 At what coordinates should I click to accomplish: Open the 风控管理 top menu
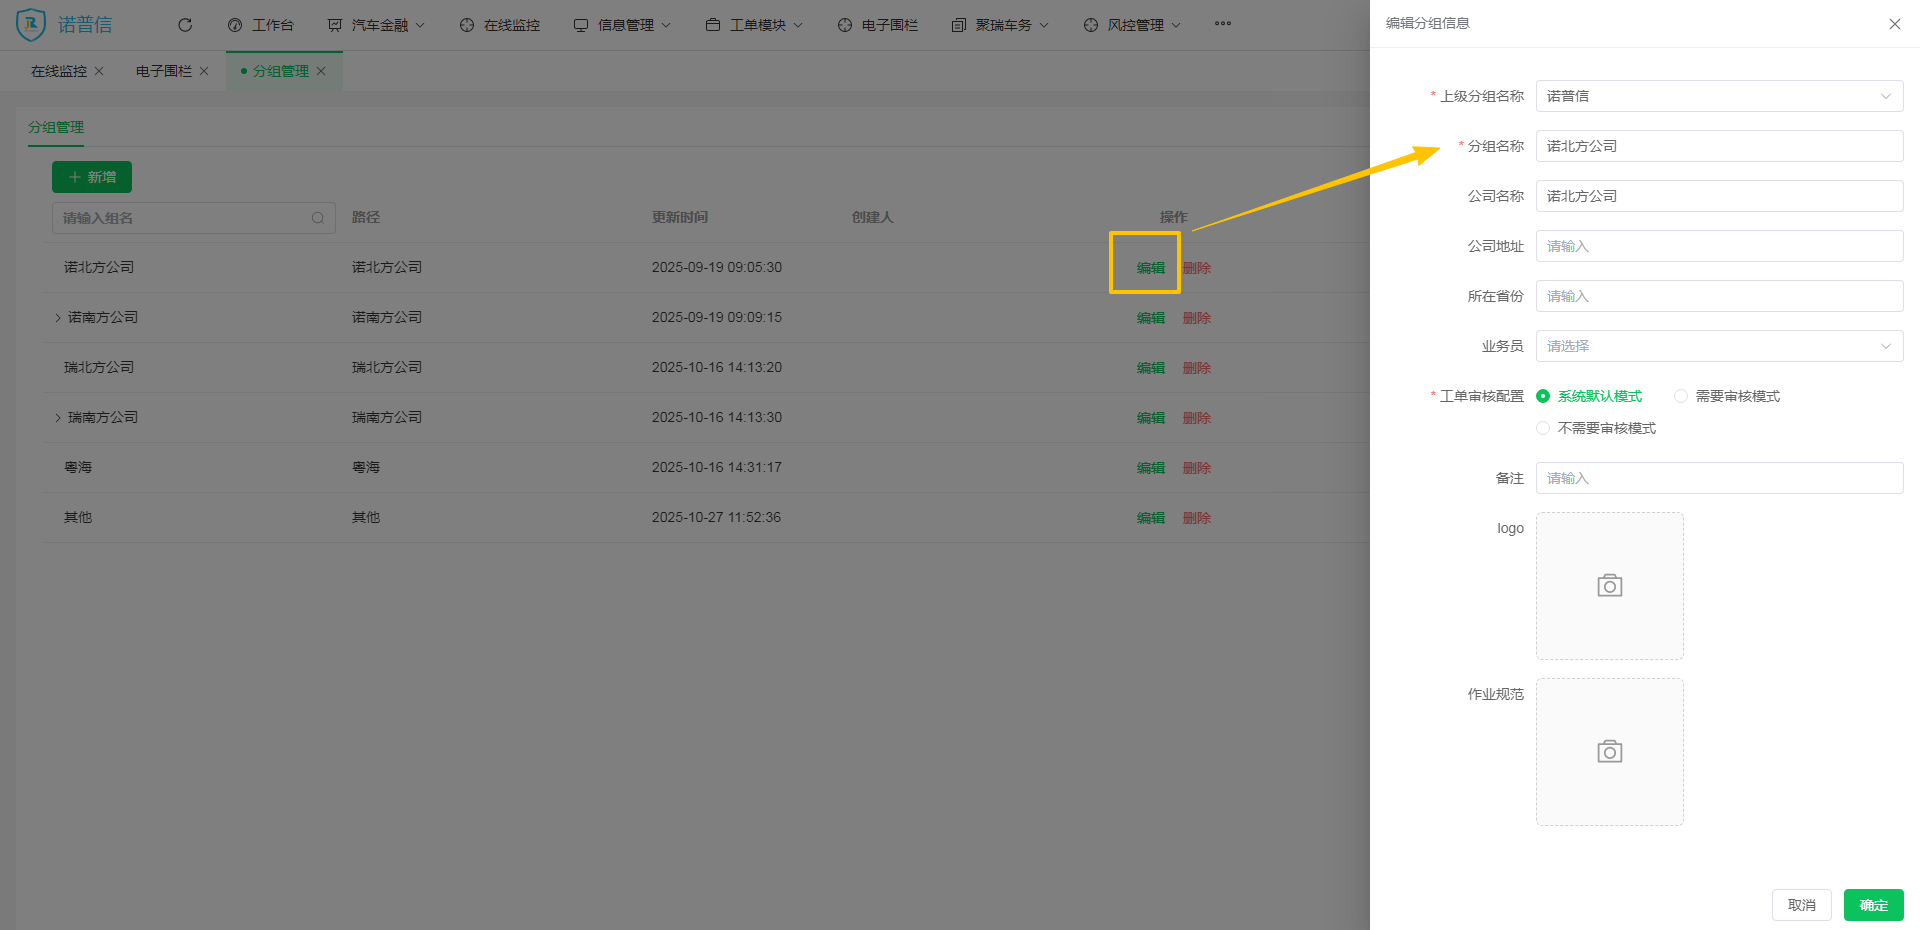(x=1134, y=25)
